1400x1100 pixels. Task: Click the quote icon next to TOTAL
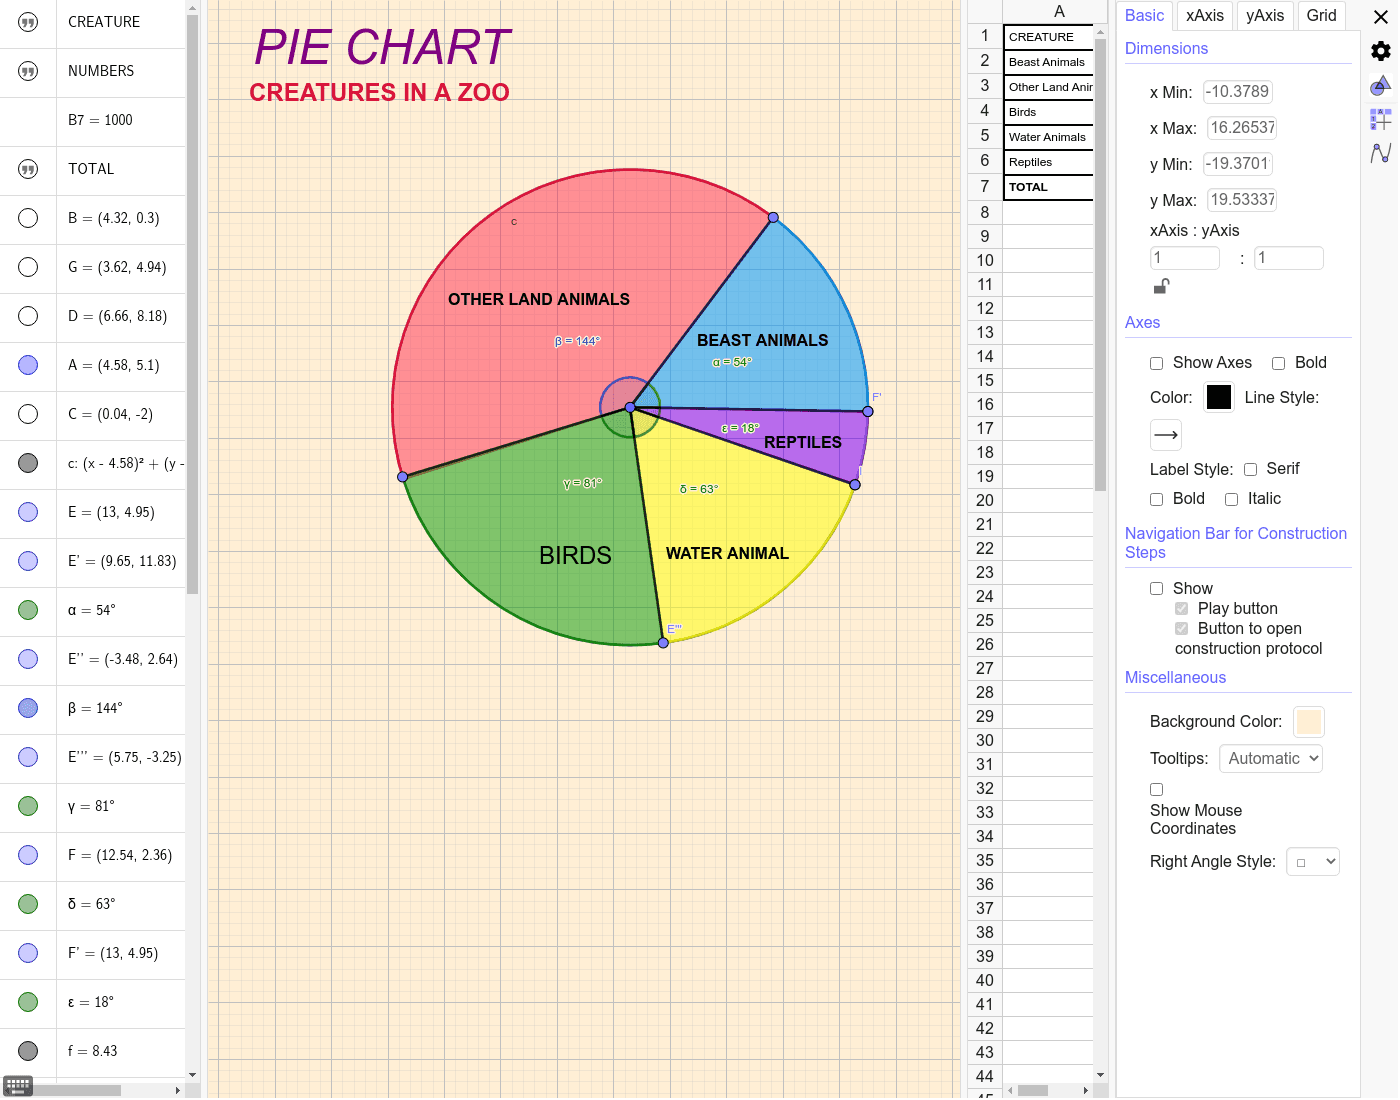point(27,169)
